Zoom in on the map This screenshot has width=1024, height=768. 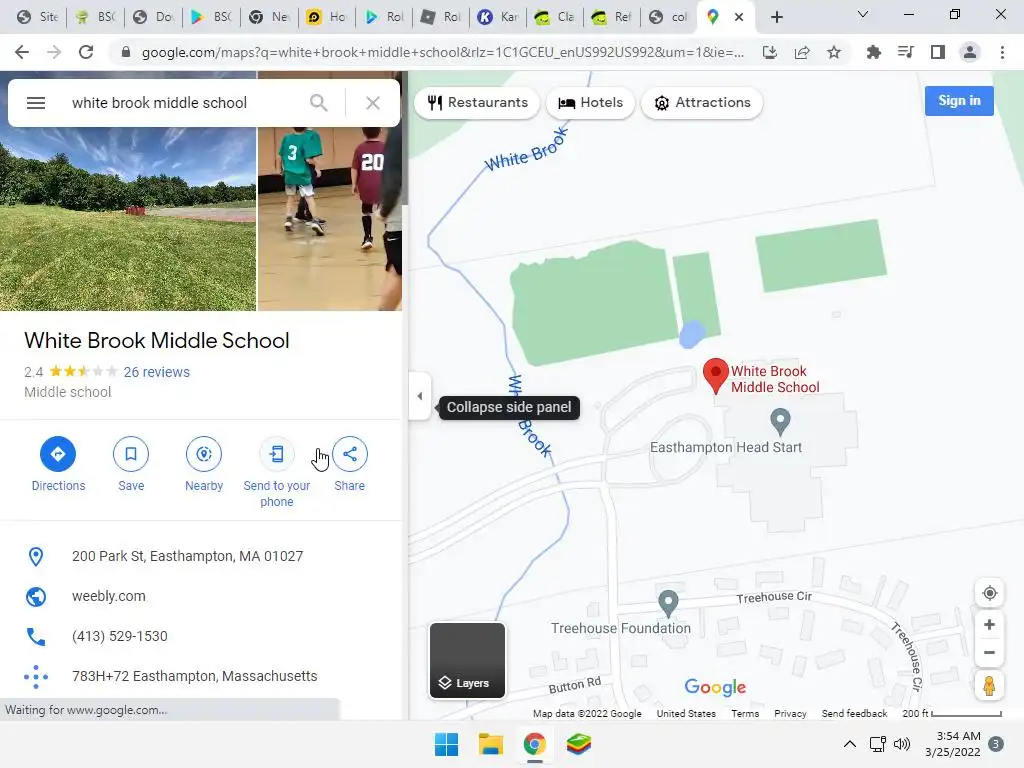(x=989, y=624)
